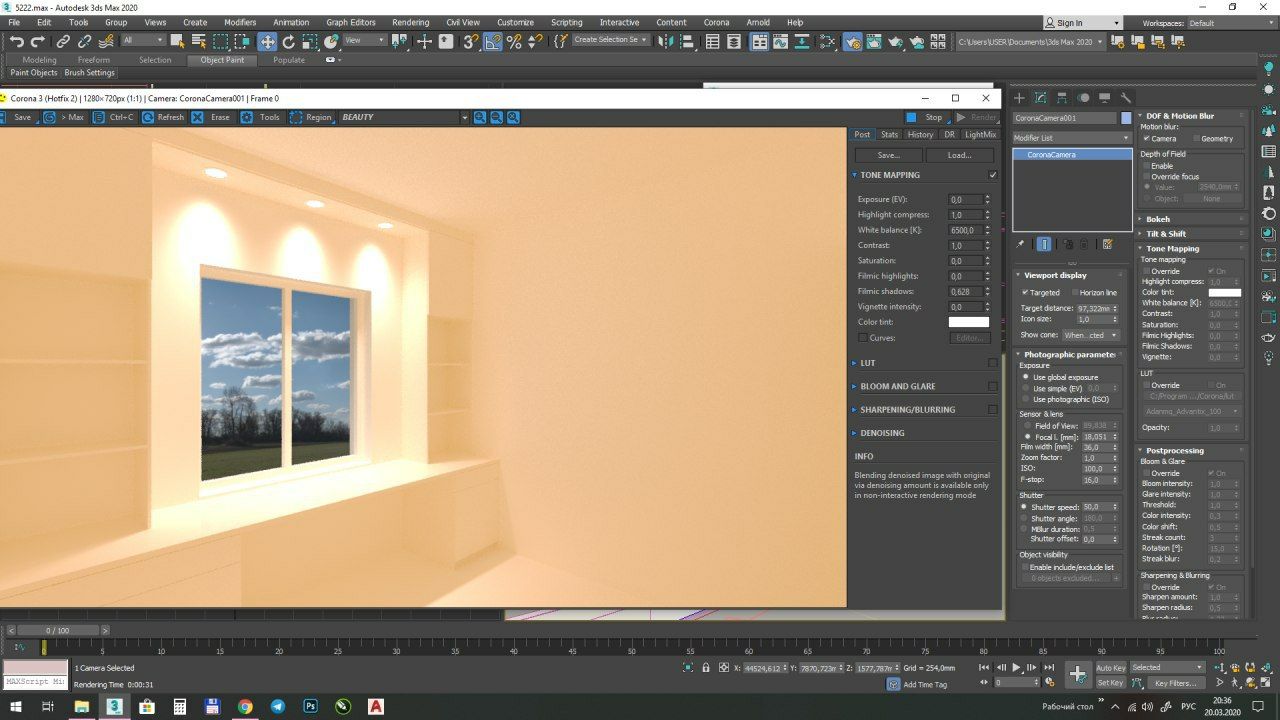The image size is (1280, 720).
Task: Enable Geometry motion blur checkbox
Action: pos(1195,139)
